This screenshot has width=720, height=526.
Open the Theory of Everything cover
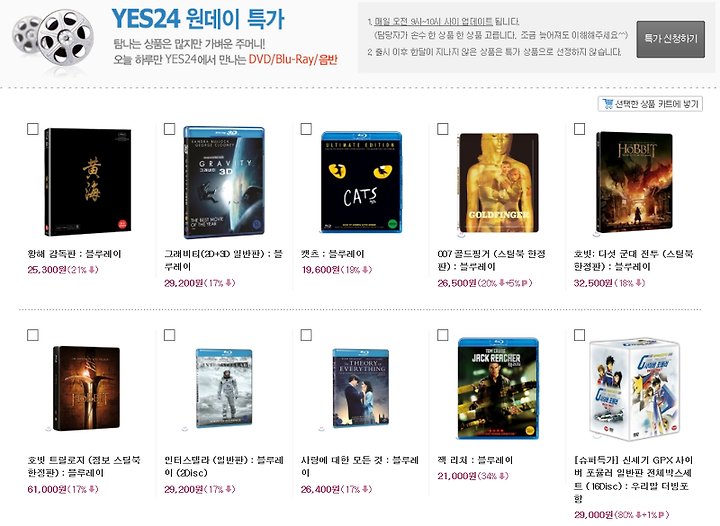pyautogui.click(x=361, y=388)
